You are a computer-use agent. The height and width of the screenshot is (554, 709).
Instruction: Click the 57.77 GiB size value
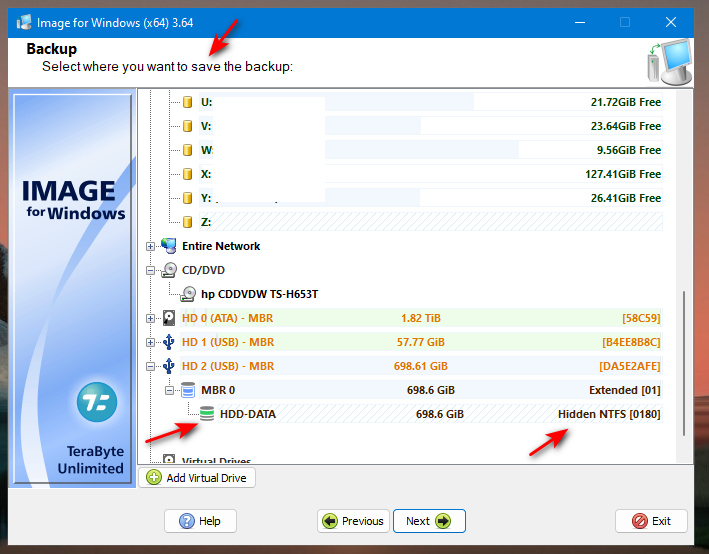tap(421, 342)
